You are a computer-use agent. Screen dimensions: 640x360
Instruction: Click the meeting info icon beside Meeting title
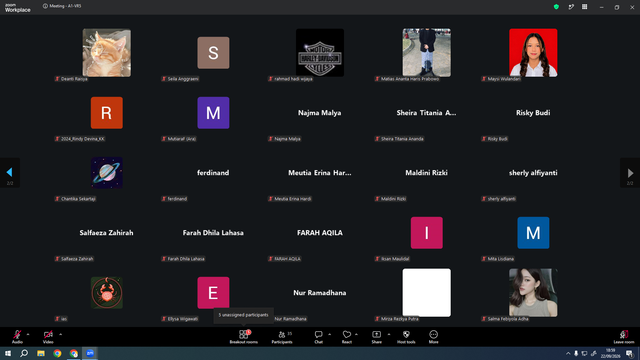(45, 6)
